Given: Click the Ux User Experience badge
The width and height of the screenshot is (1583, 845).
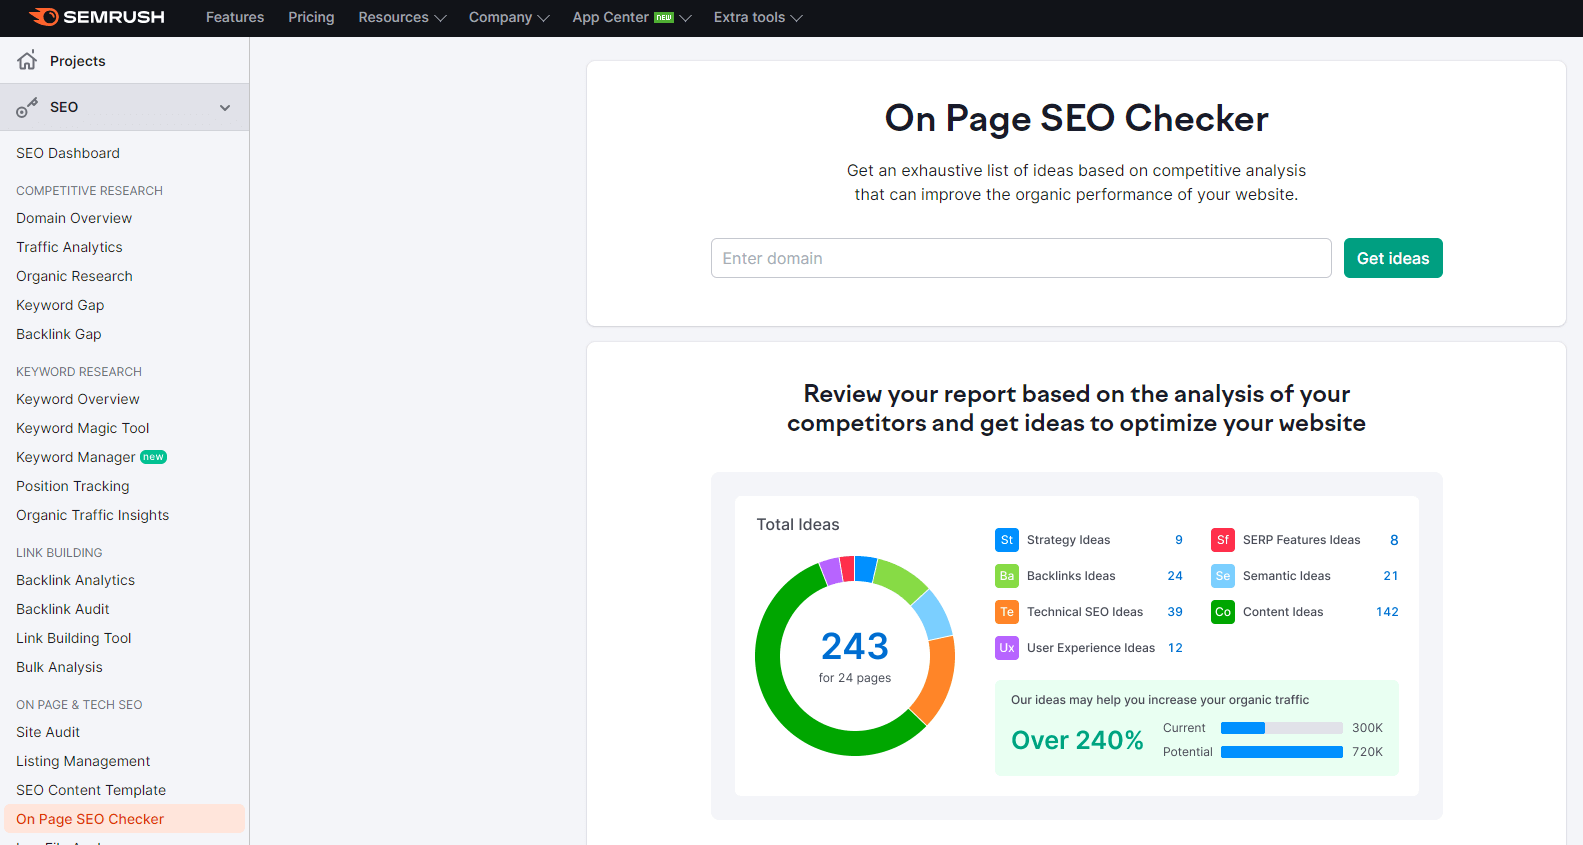Looking at the screenshot, I should (x=1007, y=648).
